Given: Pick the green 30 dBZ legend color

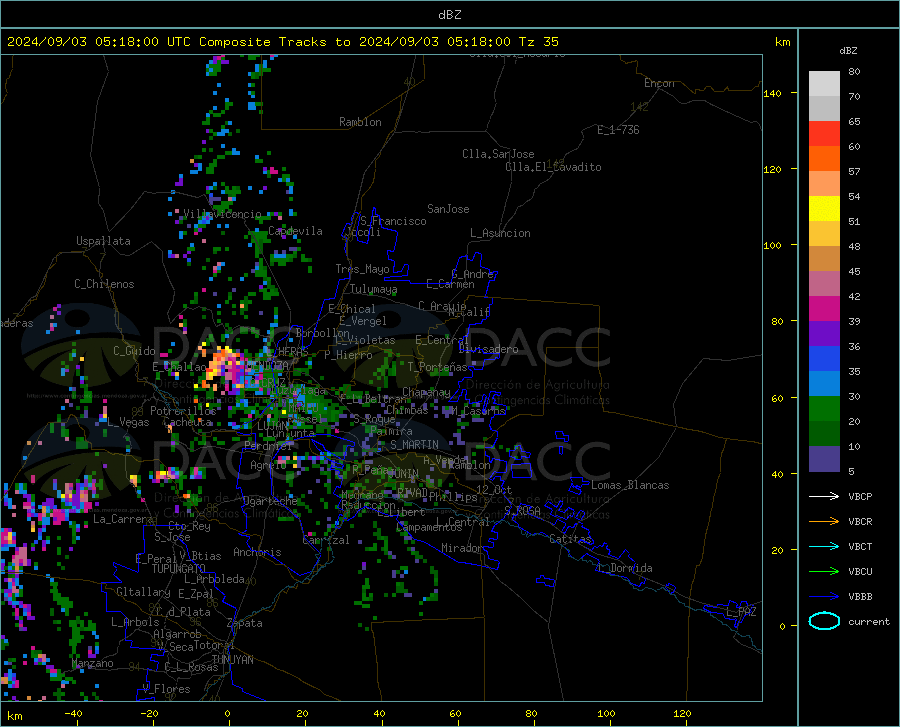Looking at the screenshot, I should [x=824, y=408].
